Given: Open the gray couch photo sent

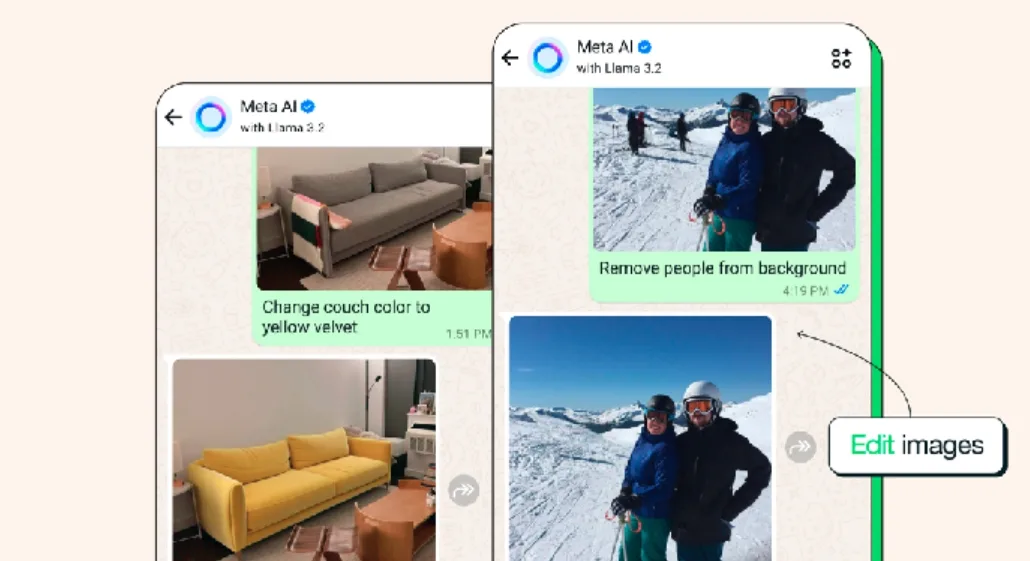Looking at the screenshot, I should [x=374, y=218].
